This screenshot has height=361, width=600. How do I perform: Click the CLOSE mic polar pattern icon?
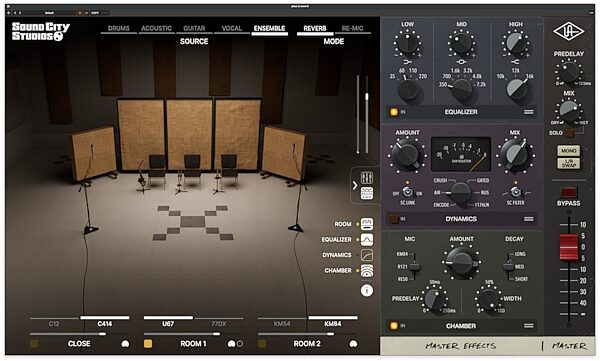pyautogui.click(x=125, y=344)
